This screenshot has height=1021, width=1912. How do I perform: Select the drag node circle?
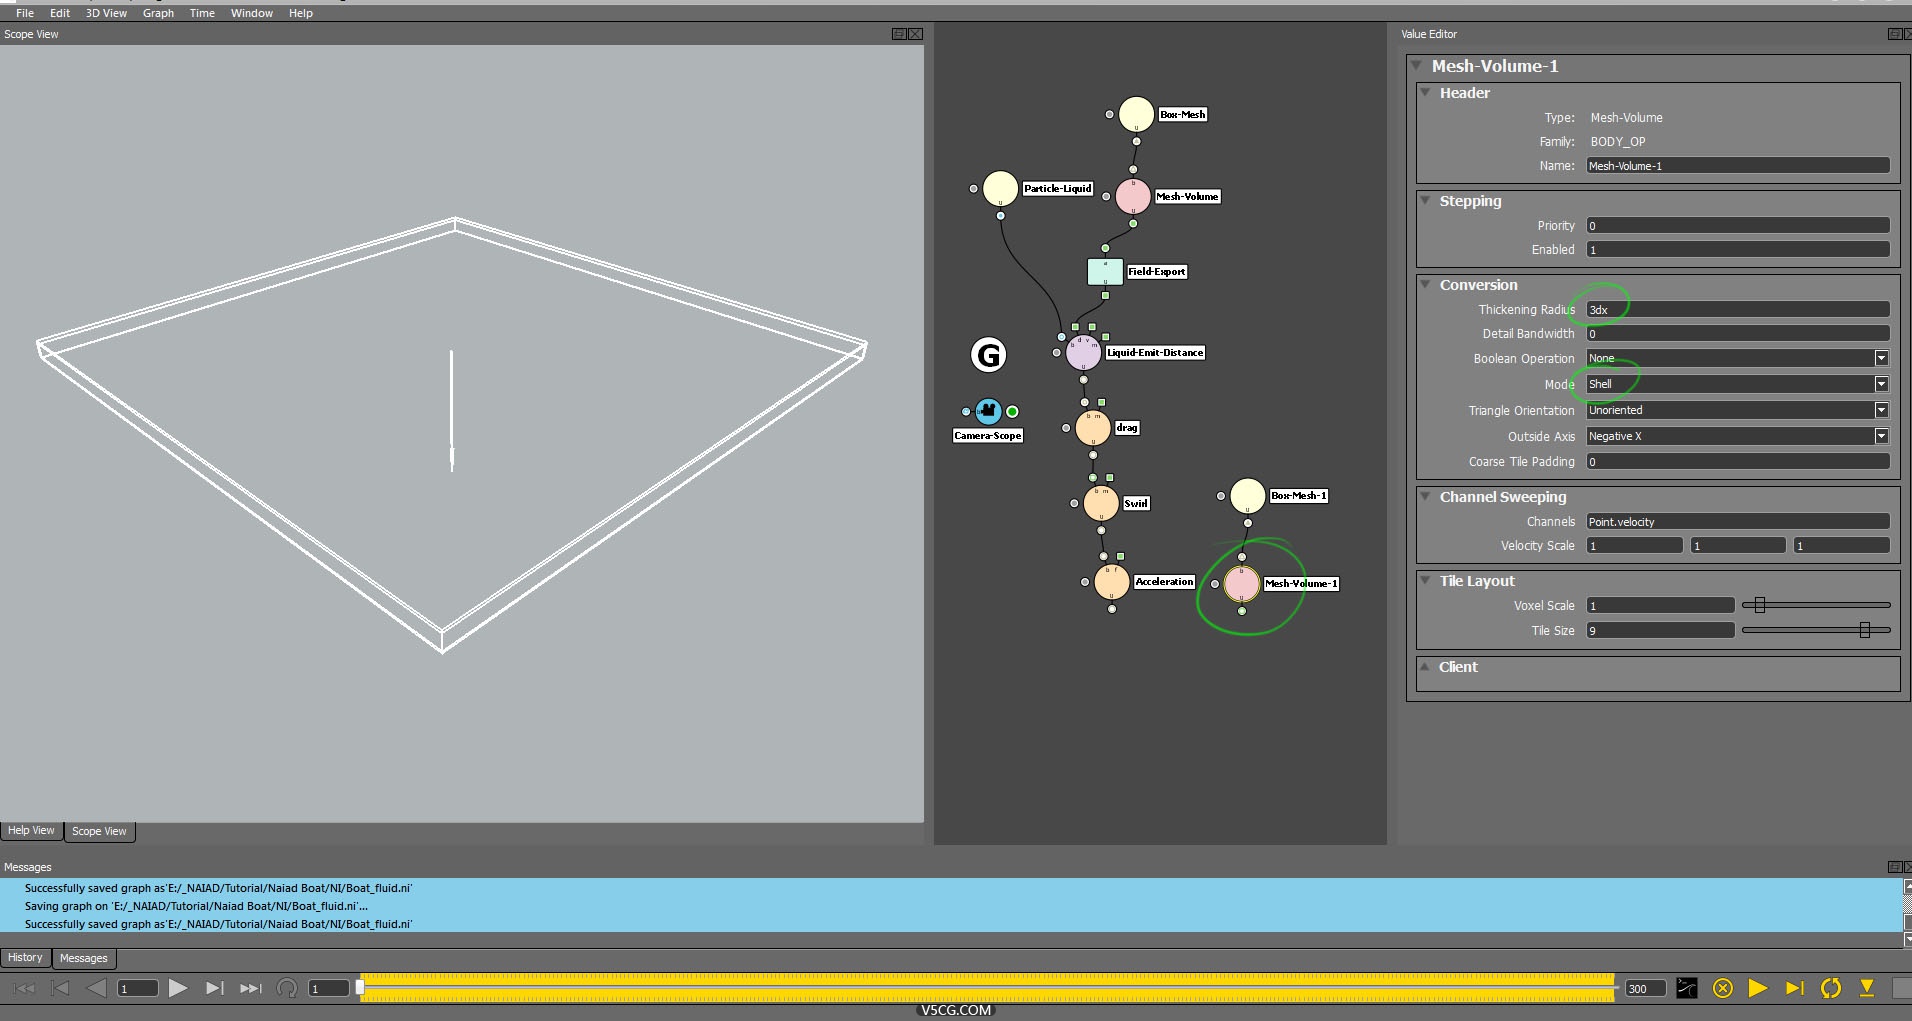point(1093,428)
